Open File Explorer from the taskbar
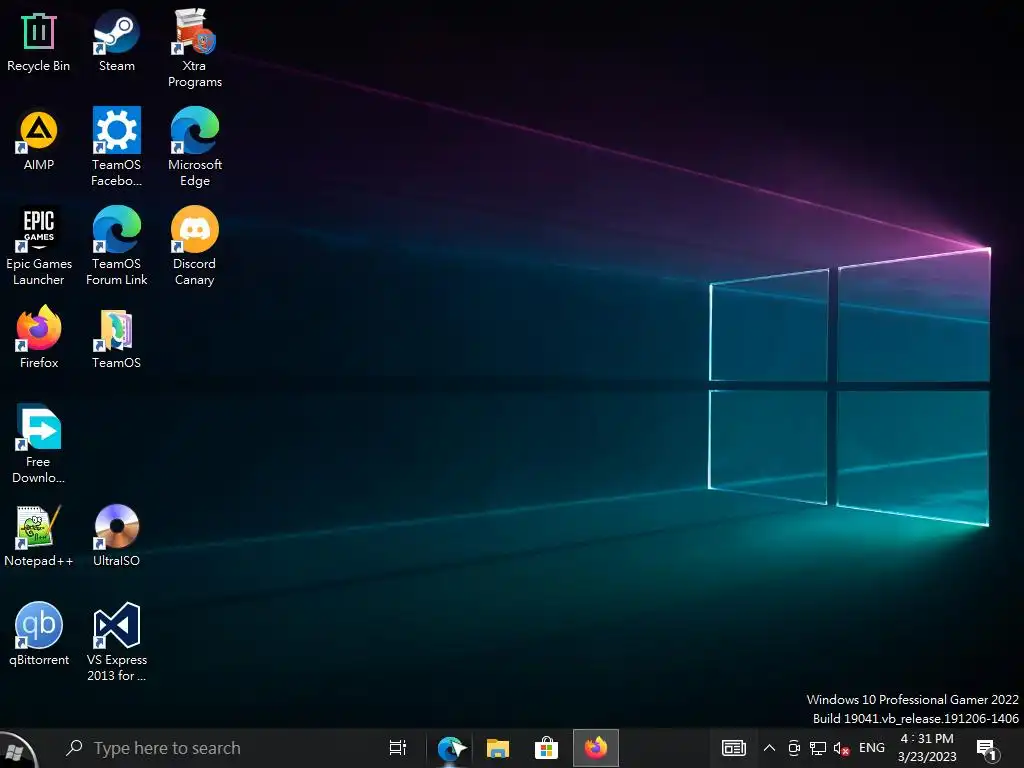The width and height of the screenshot is (1024, 768). [498, 748]
